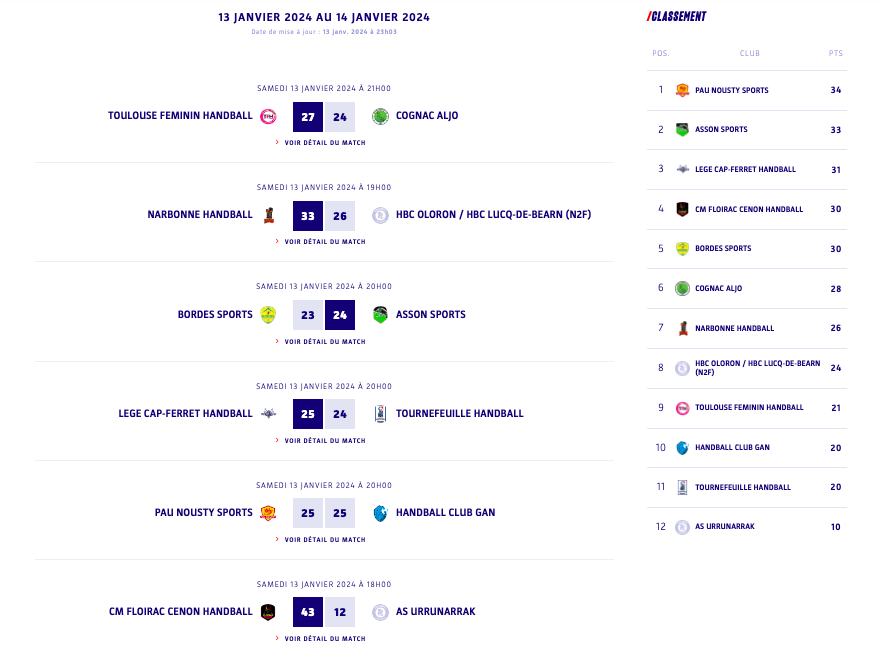Click Handball Club Gan logo in match row
The width and height of the screenshot is (882, 655).
click(x=380, y=512)
